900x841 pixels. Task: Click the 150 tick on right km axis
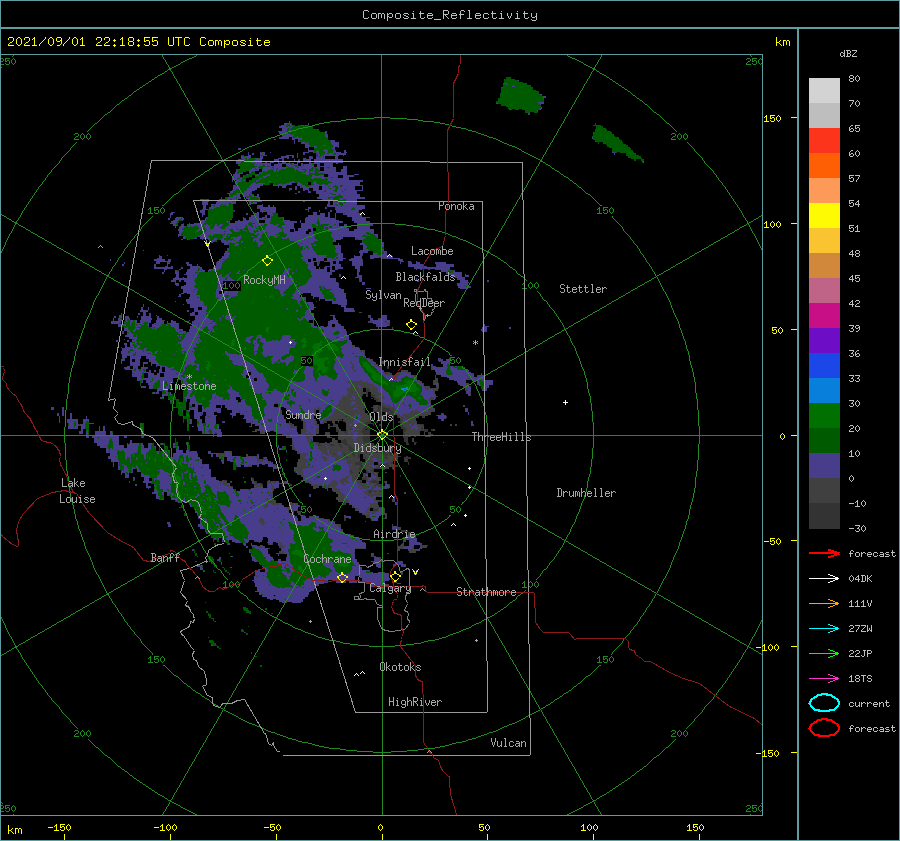(x=773, y=118)
